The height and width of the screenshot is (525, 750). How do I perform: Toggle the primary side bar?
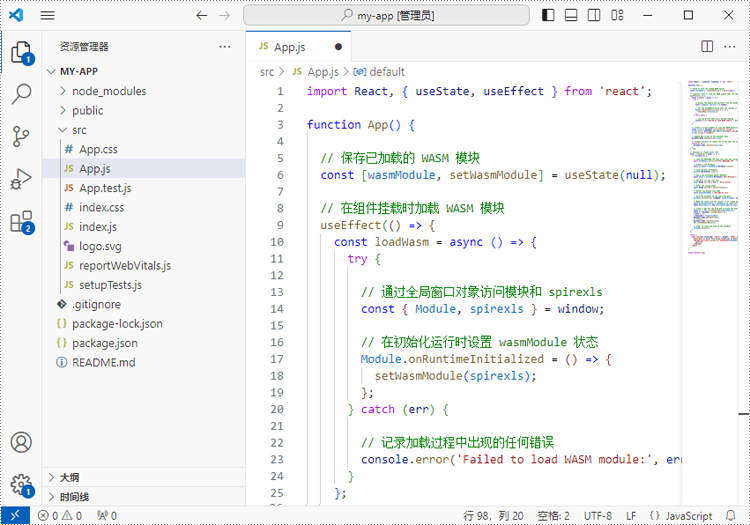click(x=548, y=15)
